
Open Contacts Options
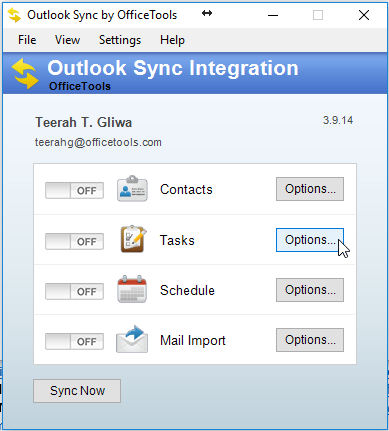click(x=310, y=189)
